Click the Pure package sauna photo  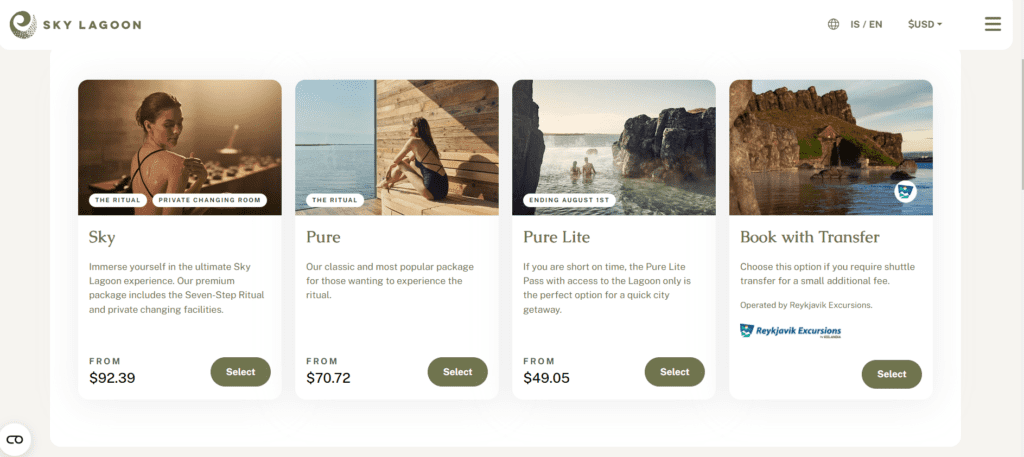(x=396, y=148)
